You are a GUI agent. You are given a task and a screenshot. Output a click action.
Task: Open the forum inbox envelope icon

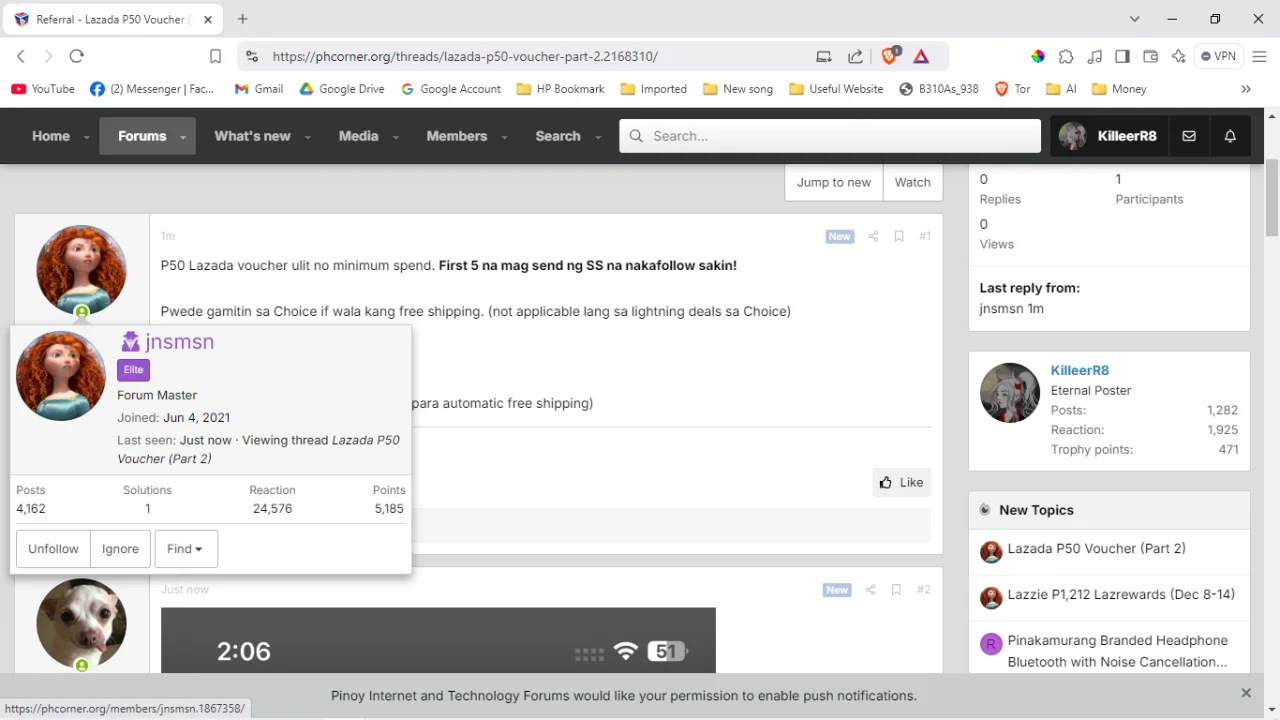(1189, 136)
